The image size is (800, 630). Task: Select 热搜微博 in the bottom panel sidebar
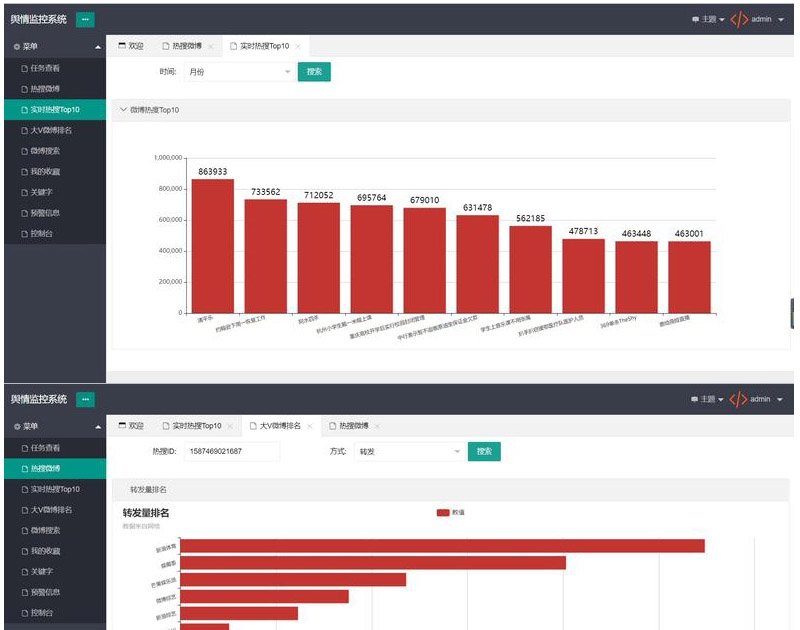click(x=55, y=468)
